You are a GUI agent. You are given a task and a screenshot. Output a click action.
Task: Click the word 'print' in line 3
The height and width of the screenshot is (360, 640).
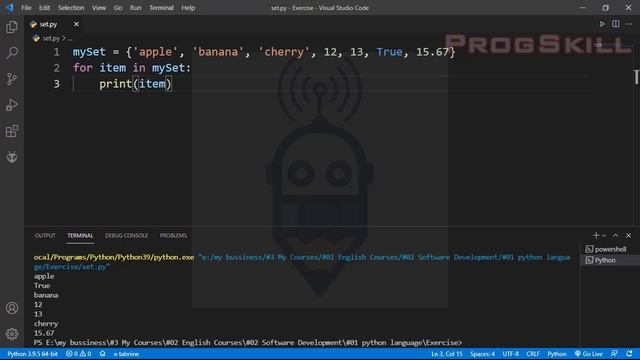116,84
